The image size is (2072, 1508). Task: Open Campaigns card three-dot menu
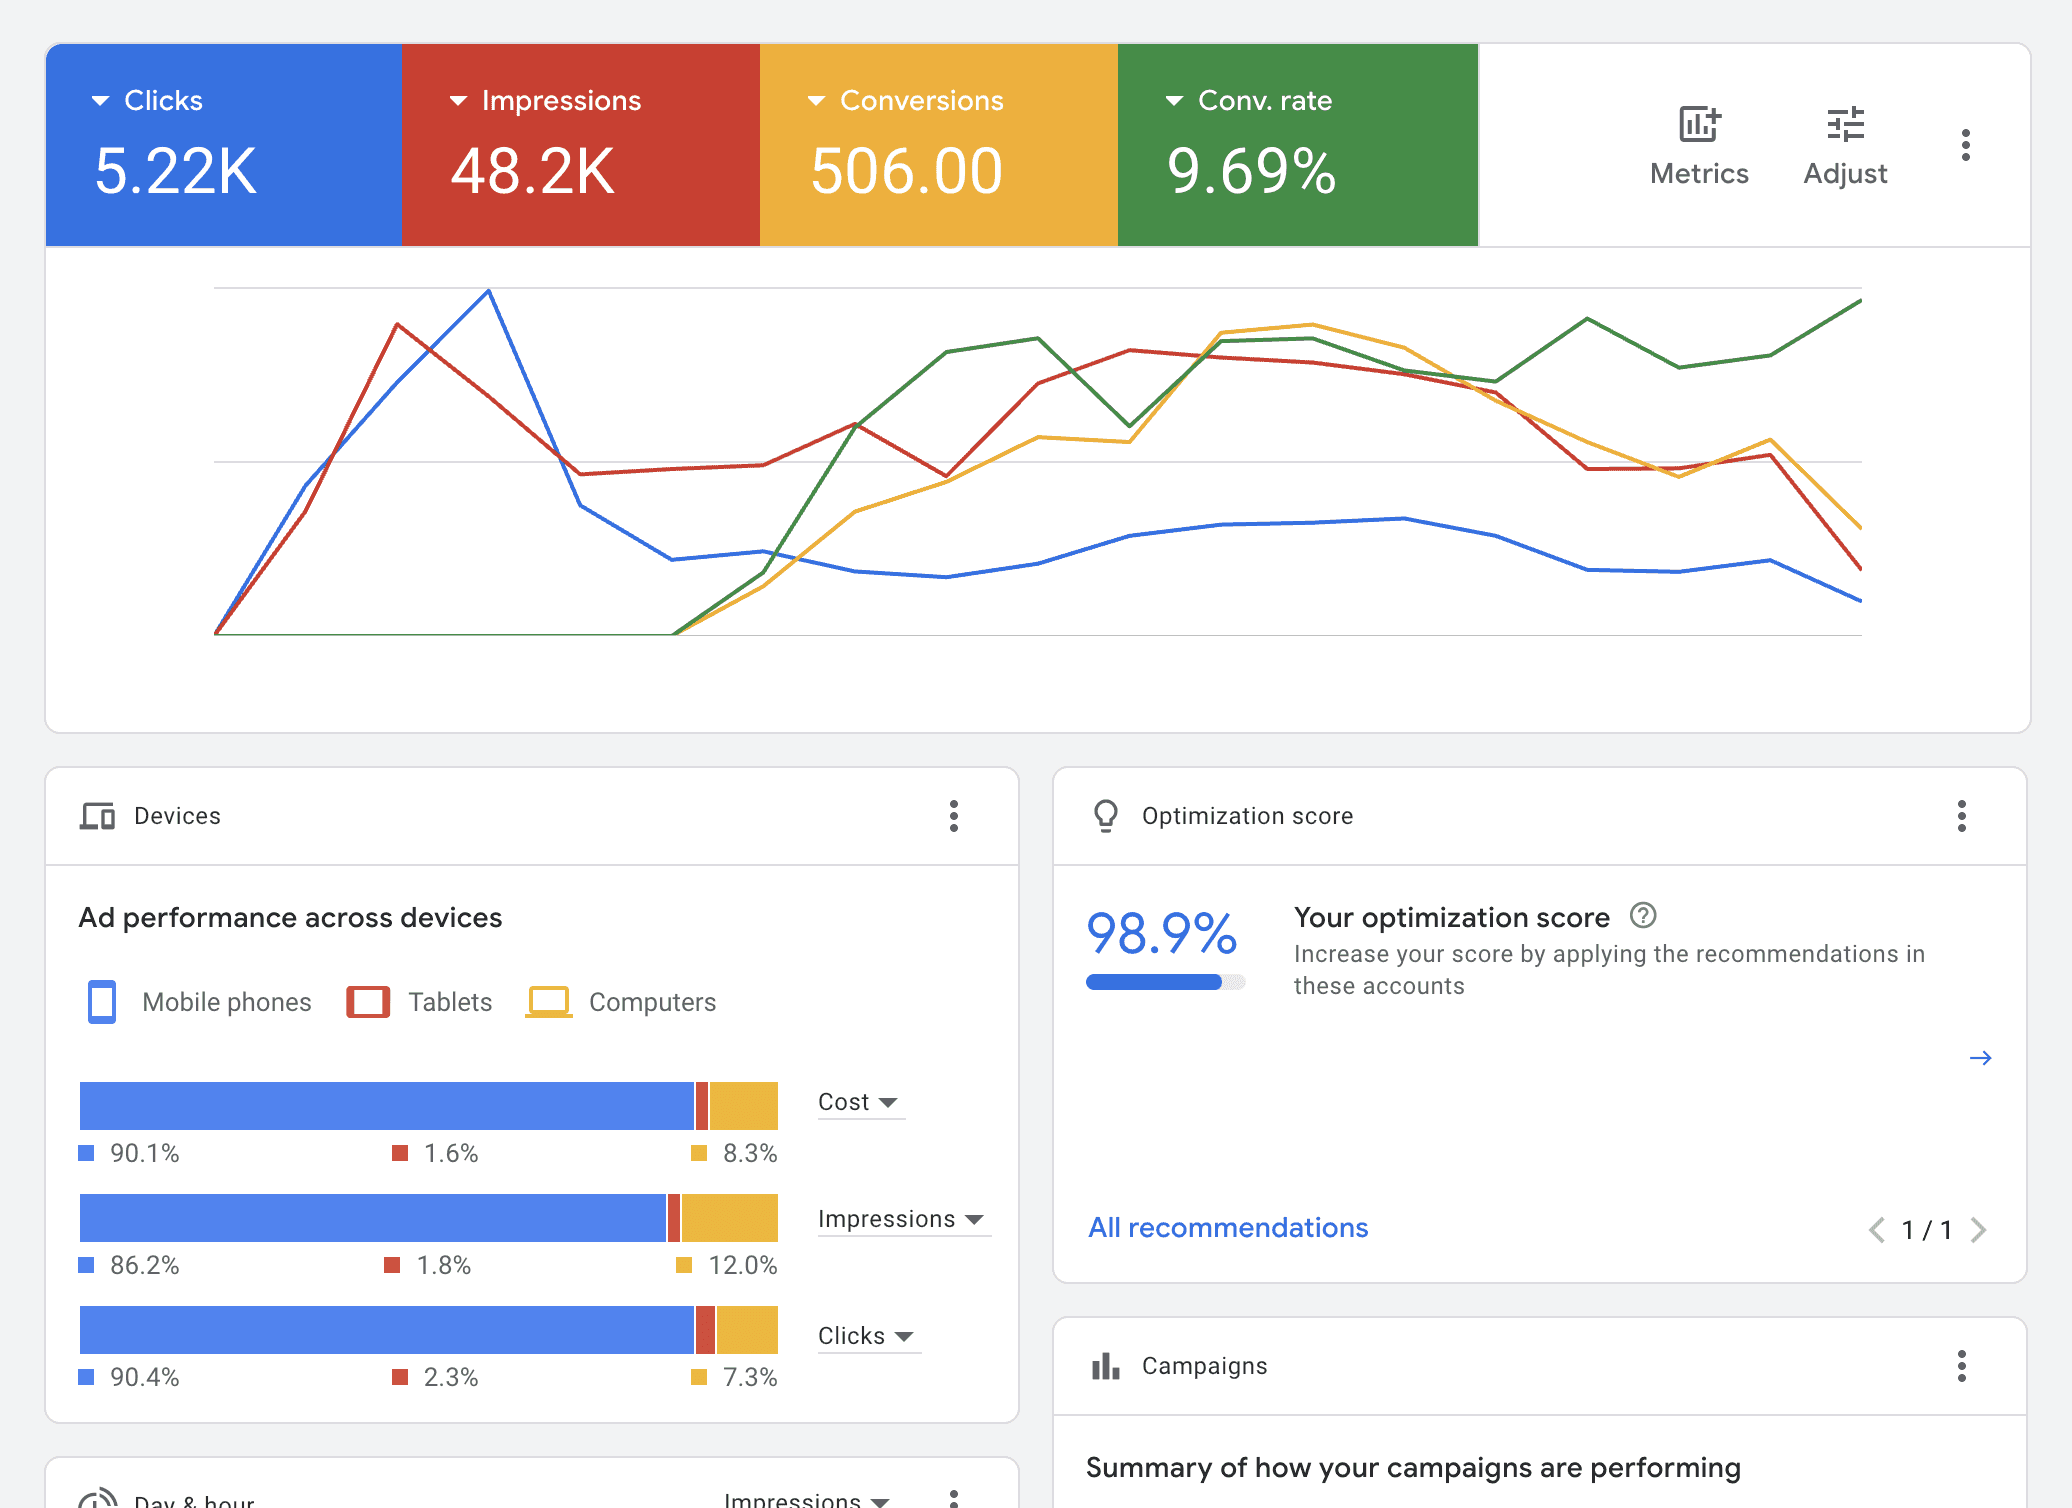pos(1961,1366)
